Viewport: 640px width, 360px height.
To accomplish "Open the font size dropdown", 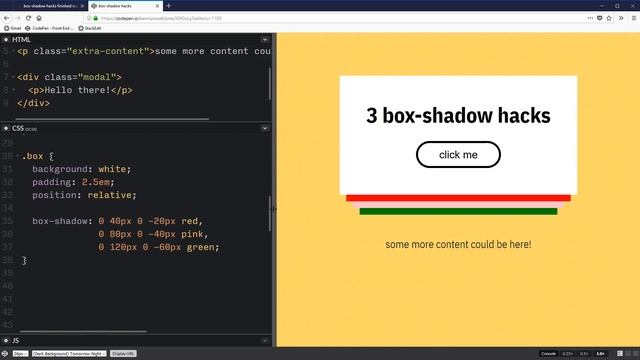I will (20, 353).
